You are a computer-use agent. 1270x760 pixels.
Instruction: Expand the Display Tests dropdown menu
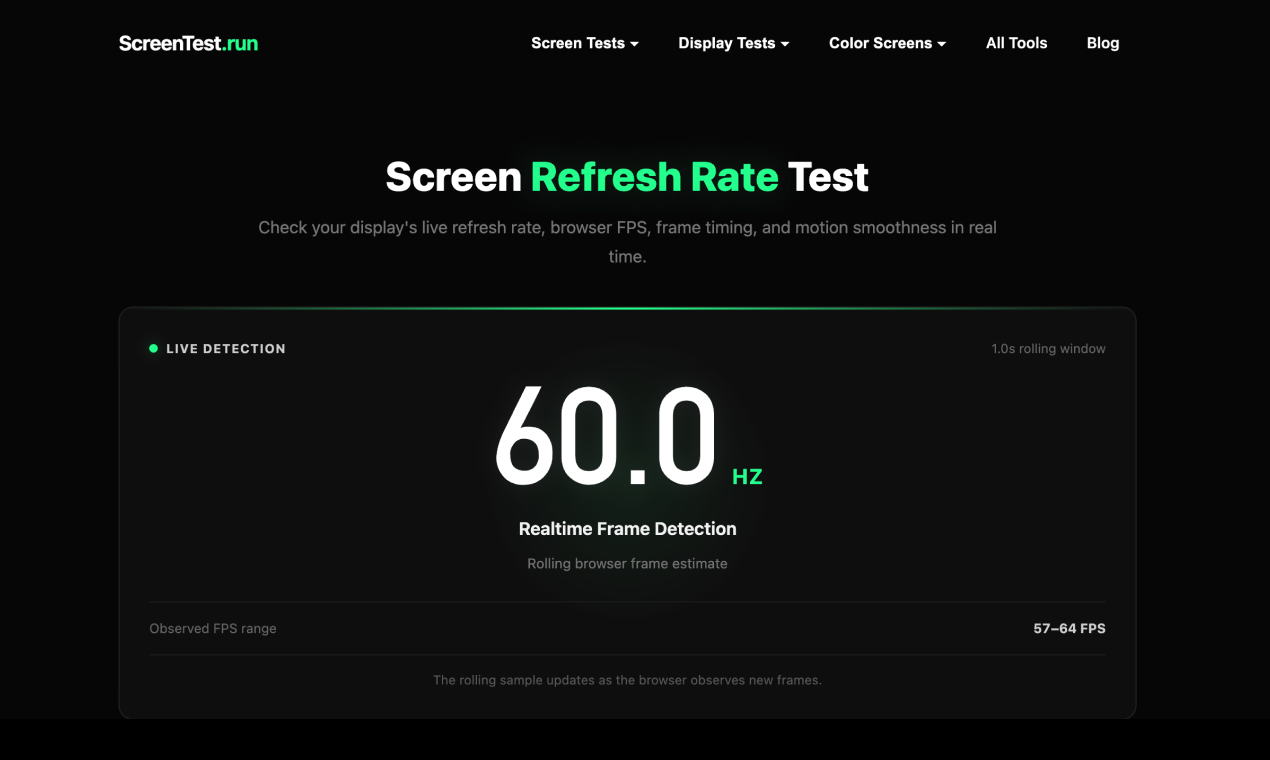click(734, 43)
